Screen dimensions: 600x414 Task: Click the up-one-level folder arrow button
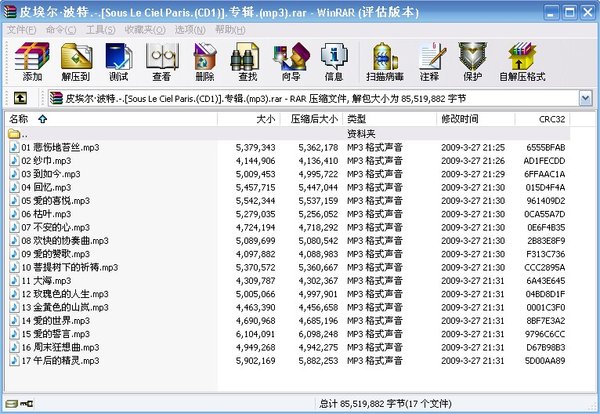tap(20, 98)
